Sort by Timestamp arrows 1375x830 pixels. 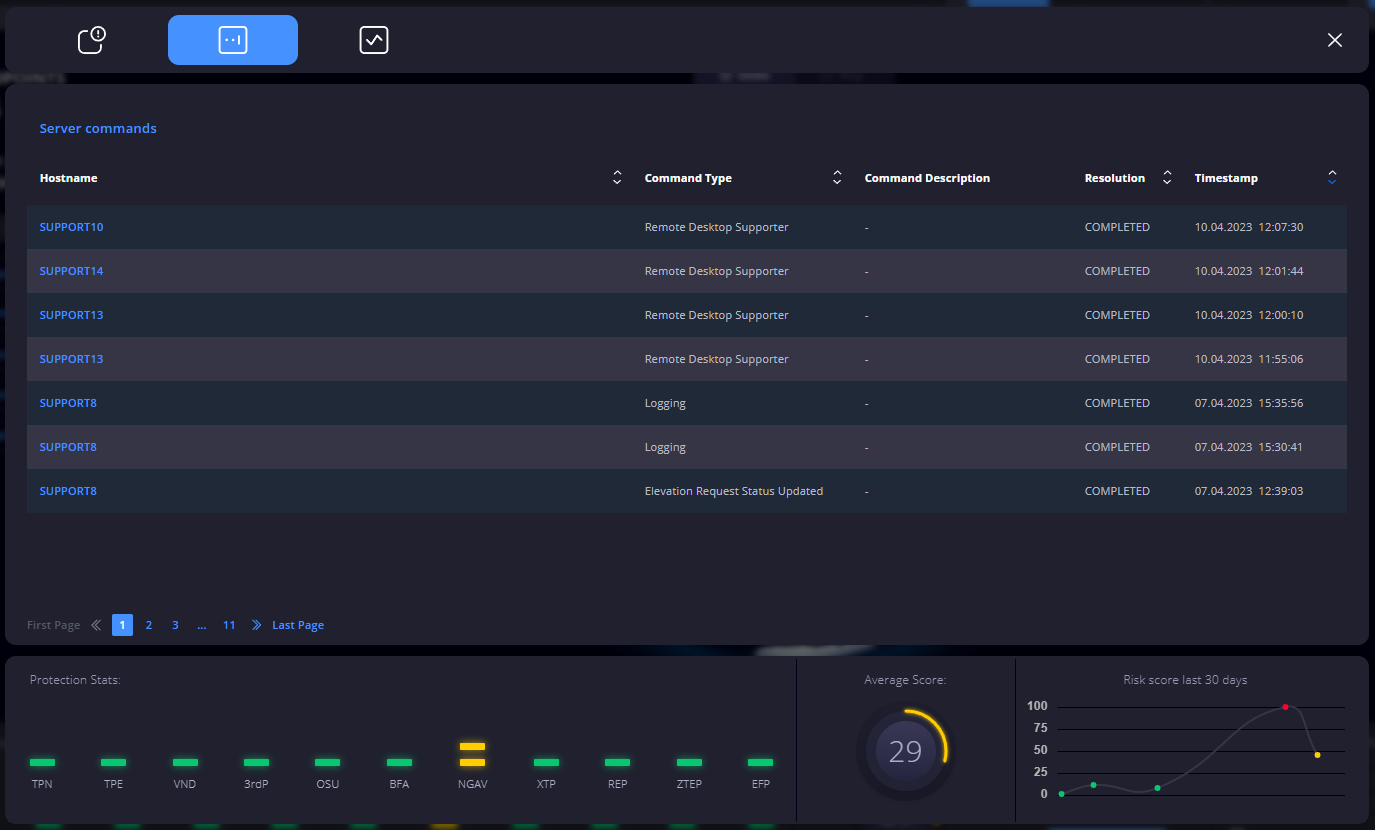[1332, 178]
